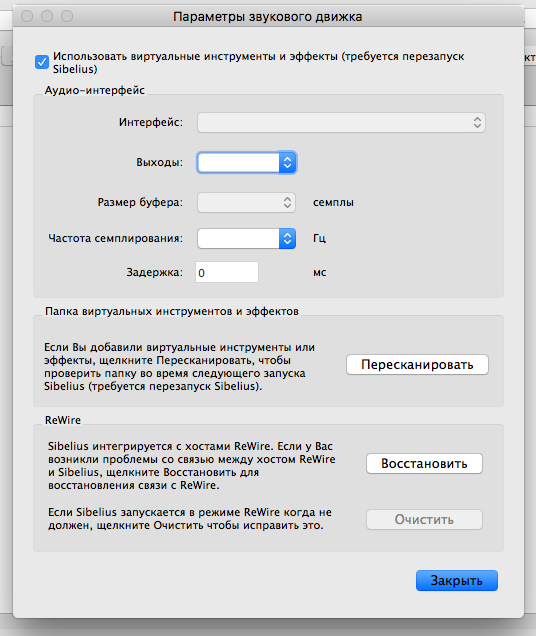536x636 pixels.
Task: Uncheck the use virtual instruments and effects checkbox
Action: [x=42, y=62]
